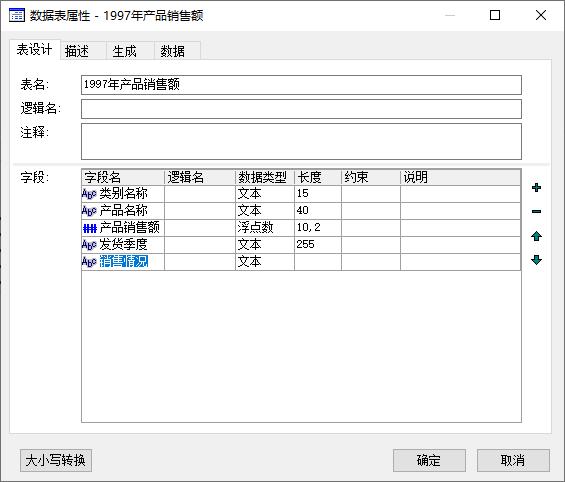Click the 大小写转换 button
Viewport: 565px width, 482px height.
pos(56,460)
